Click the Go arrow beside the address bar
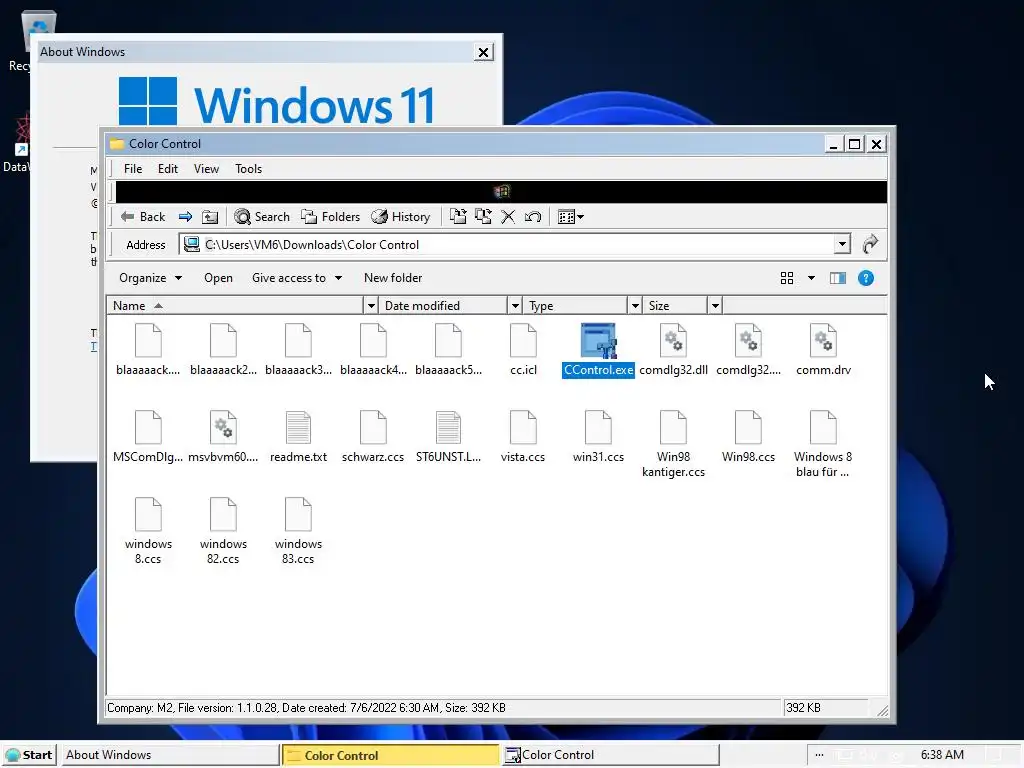This screenshot has height=768, width=1024. [x=870, y=244]
